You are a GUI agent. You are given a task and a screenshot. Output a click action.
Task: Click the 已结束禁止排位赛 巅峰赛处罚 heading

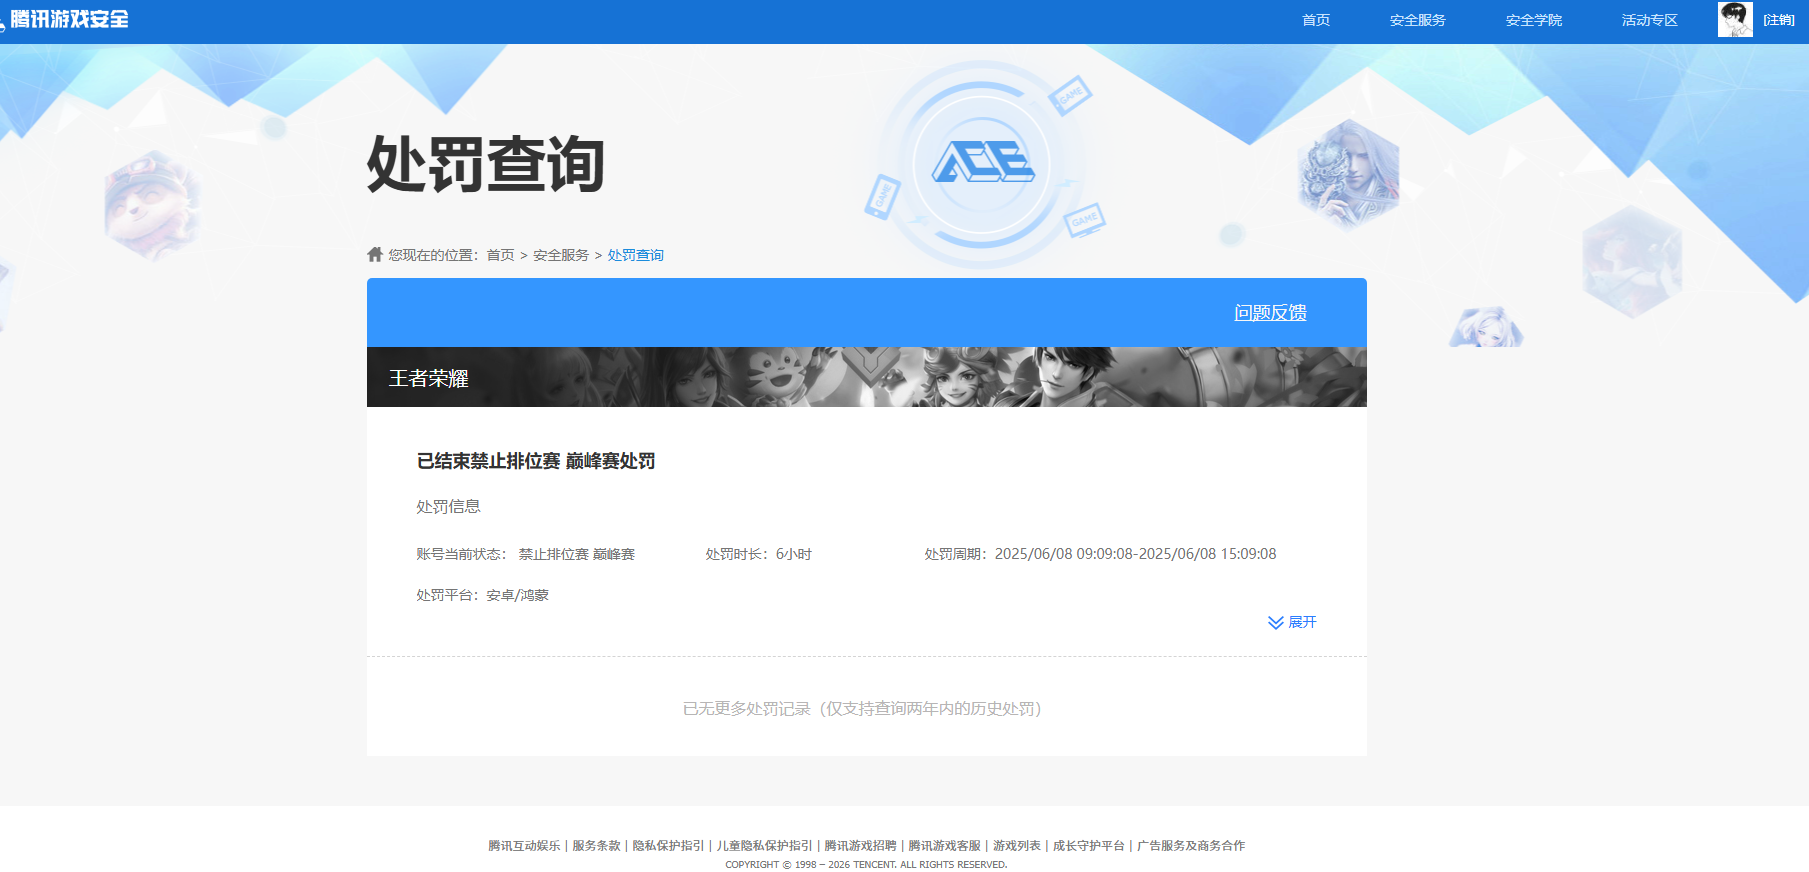pos(536,461)
